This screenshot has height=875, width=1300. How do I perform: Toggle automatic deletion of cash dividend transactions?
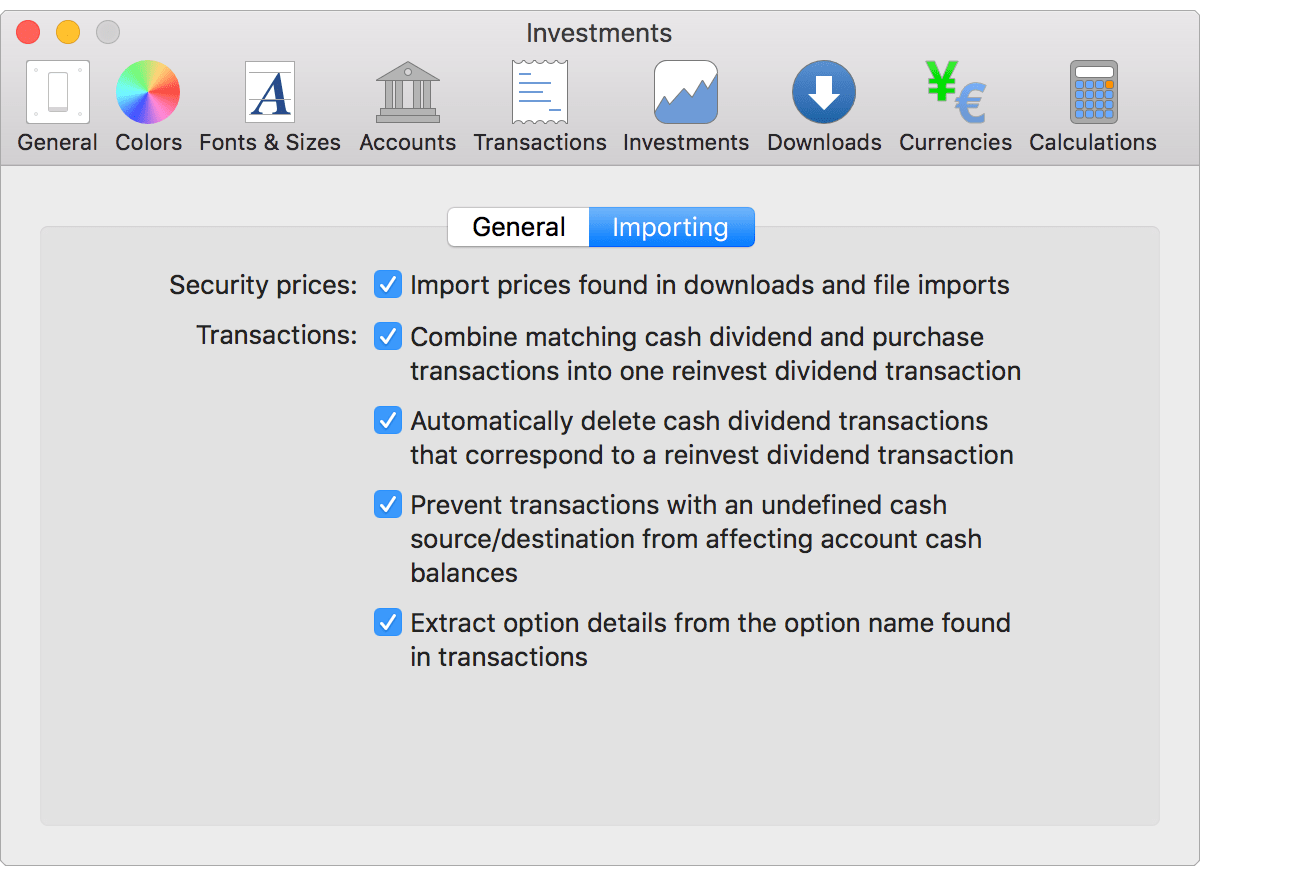pos(387,420)
